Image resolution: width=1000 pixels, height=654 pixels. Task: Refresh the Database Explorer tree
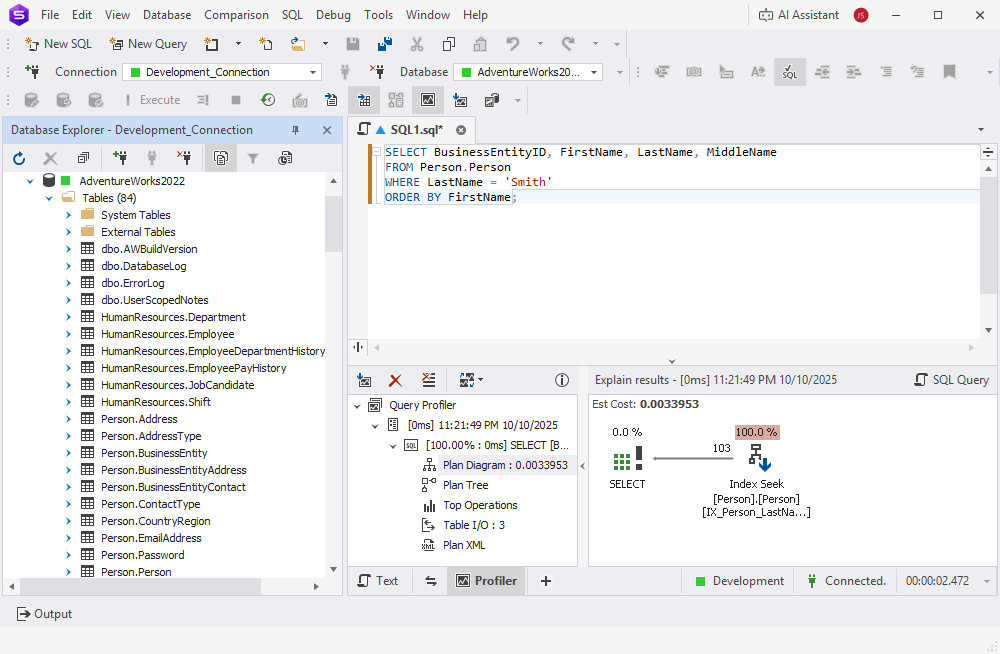pos(19,158)
